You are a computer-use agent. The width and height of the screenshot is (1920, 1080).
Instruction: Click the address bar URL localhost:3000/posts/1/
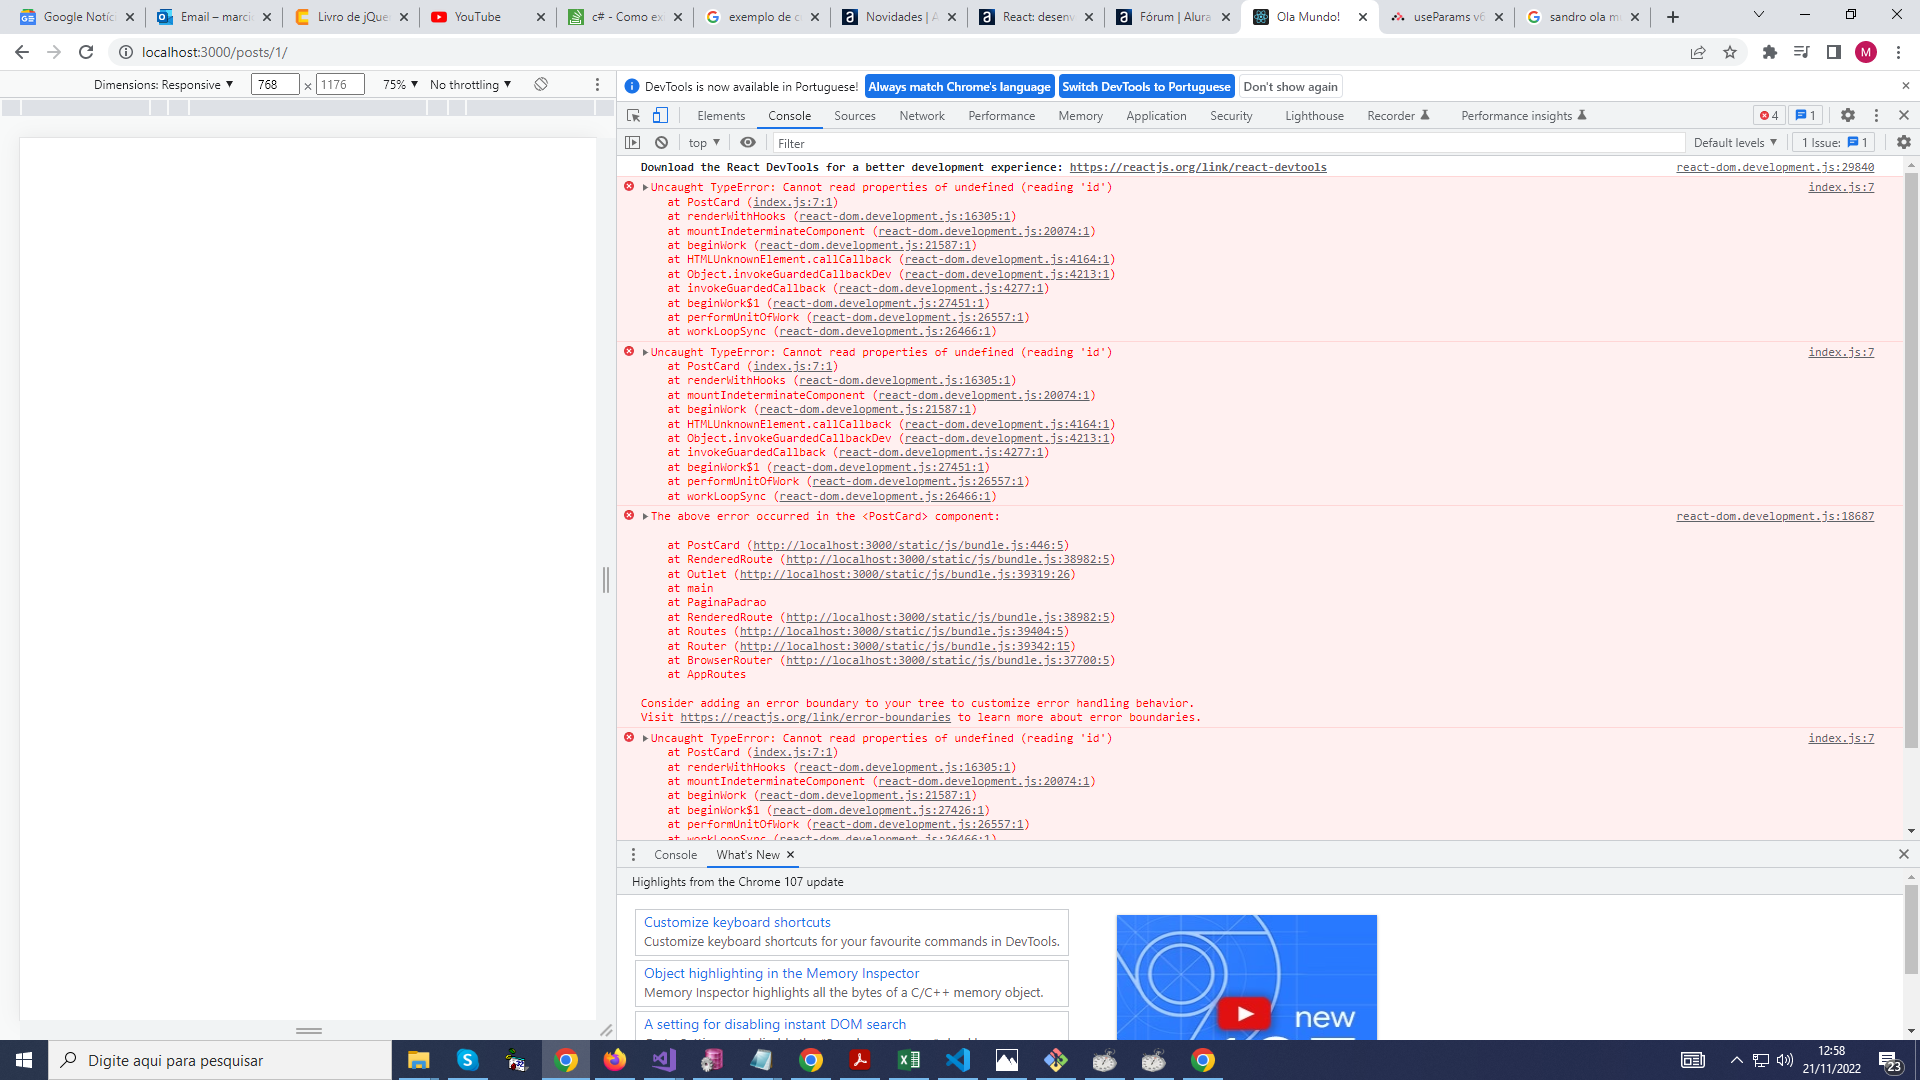click(215, 52)
